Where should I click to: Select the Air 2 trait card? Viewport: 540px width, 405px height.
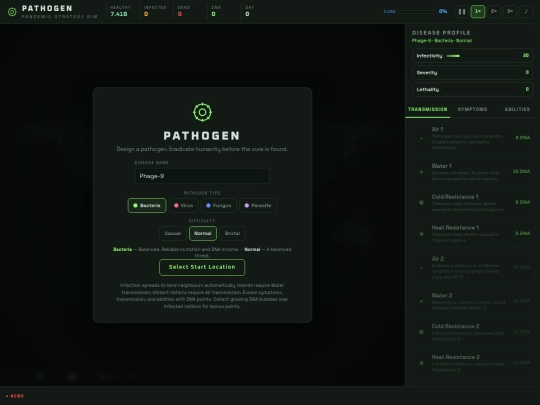click(472, 268)
